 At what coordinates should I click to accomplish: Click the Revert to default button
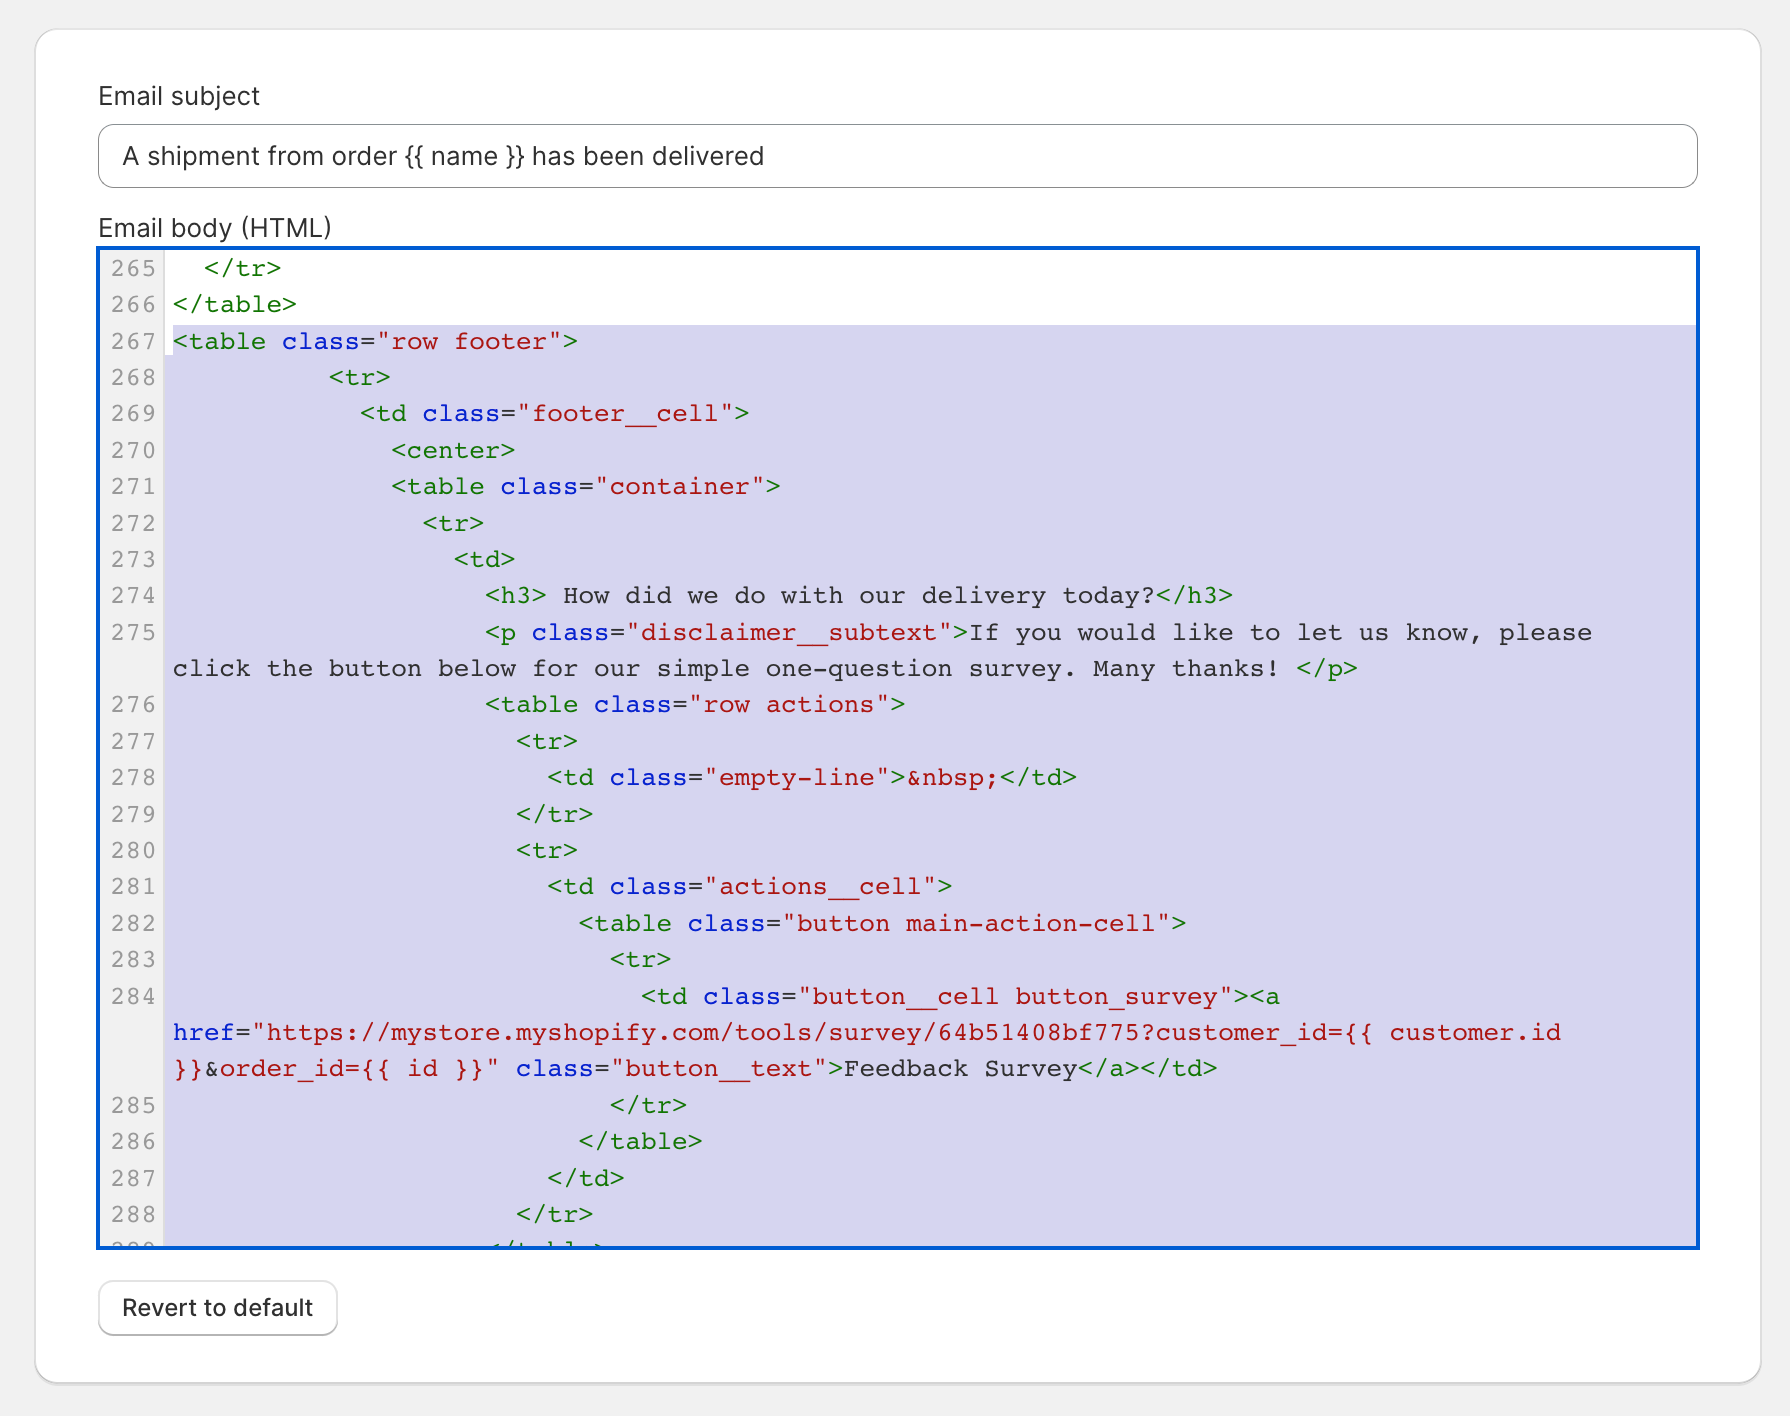point(218,1307)
